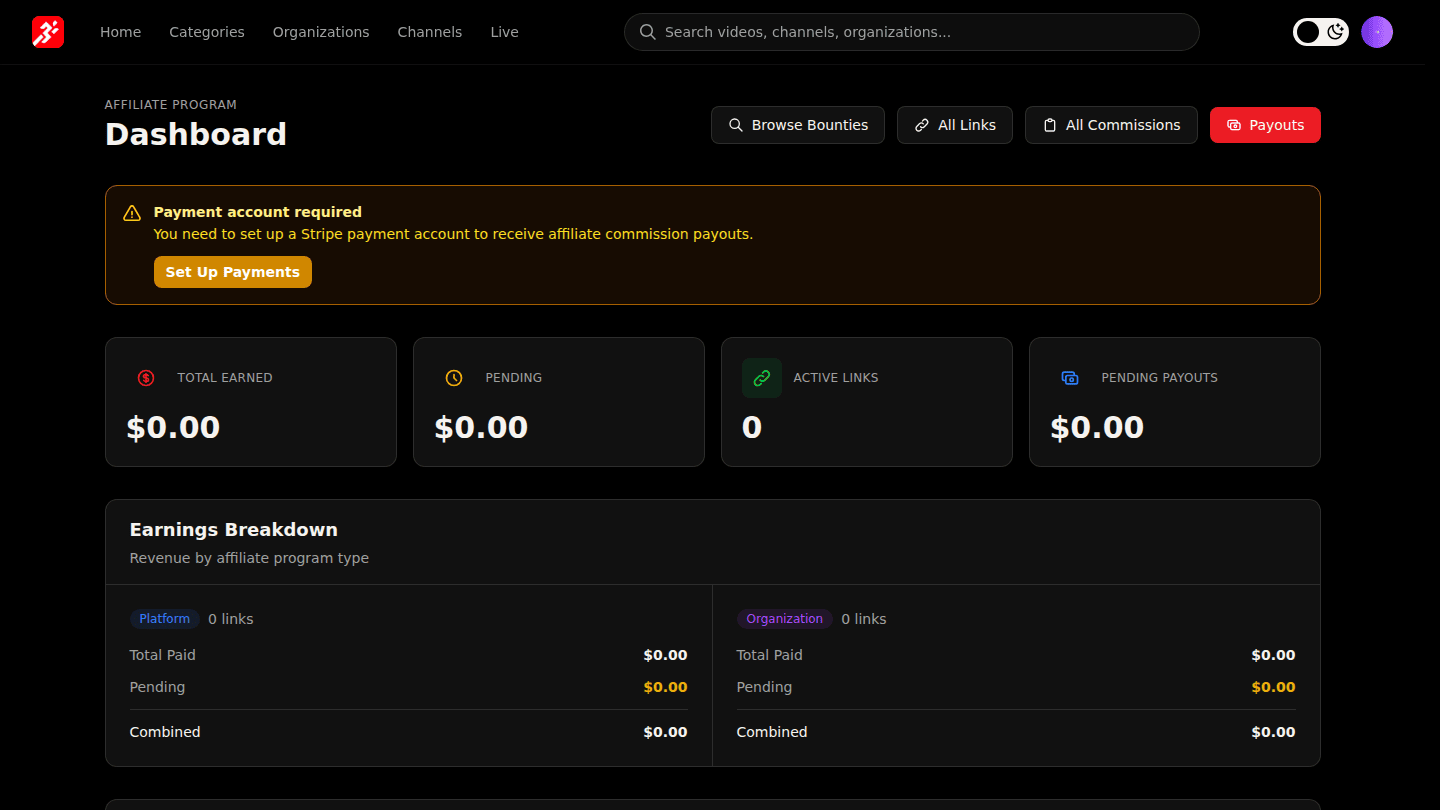Click the Set Up Payments button
Screen dimensions: 1440x810
[x=233, y=272]
